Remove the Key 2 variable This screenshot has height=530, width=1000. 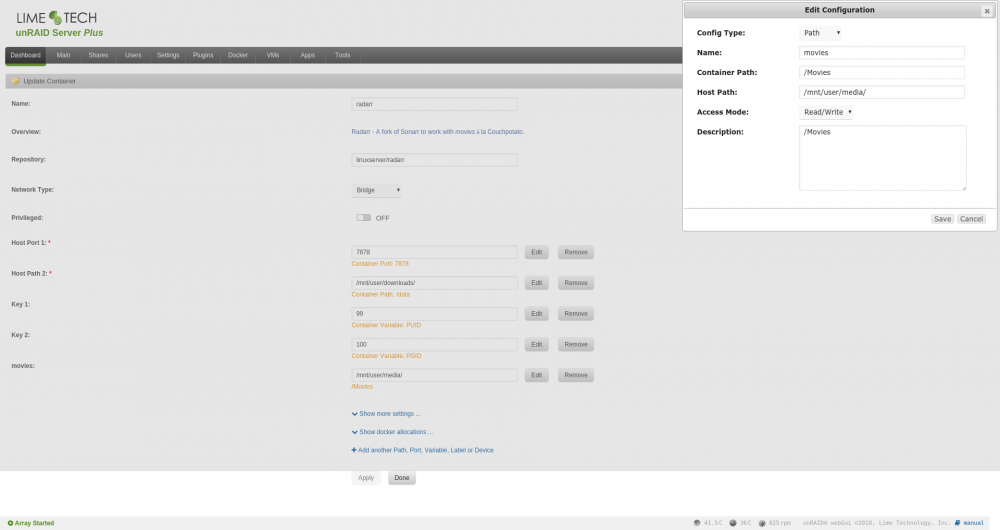pyautogui.click(x=576, y=344)
